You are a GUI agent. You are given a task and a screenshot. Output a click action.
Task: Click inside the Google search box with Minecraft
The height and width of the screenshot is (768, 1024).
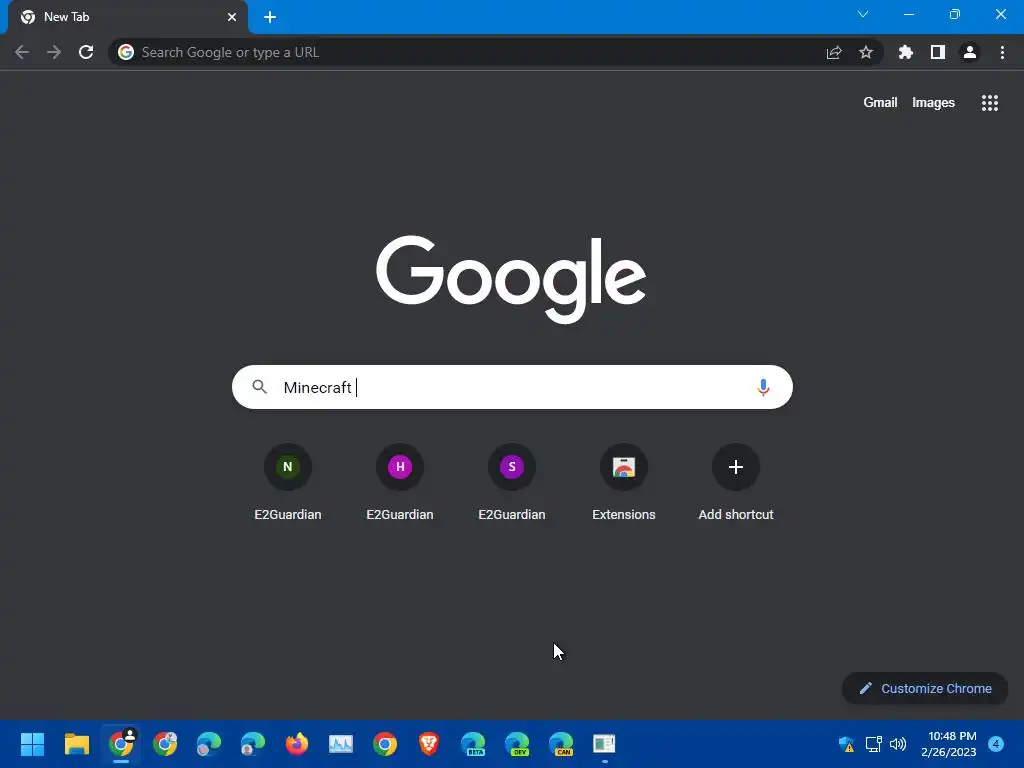(513, 387)
